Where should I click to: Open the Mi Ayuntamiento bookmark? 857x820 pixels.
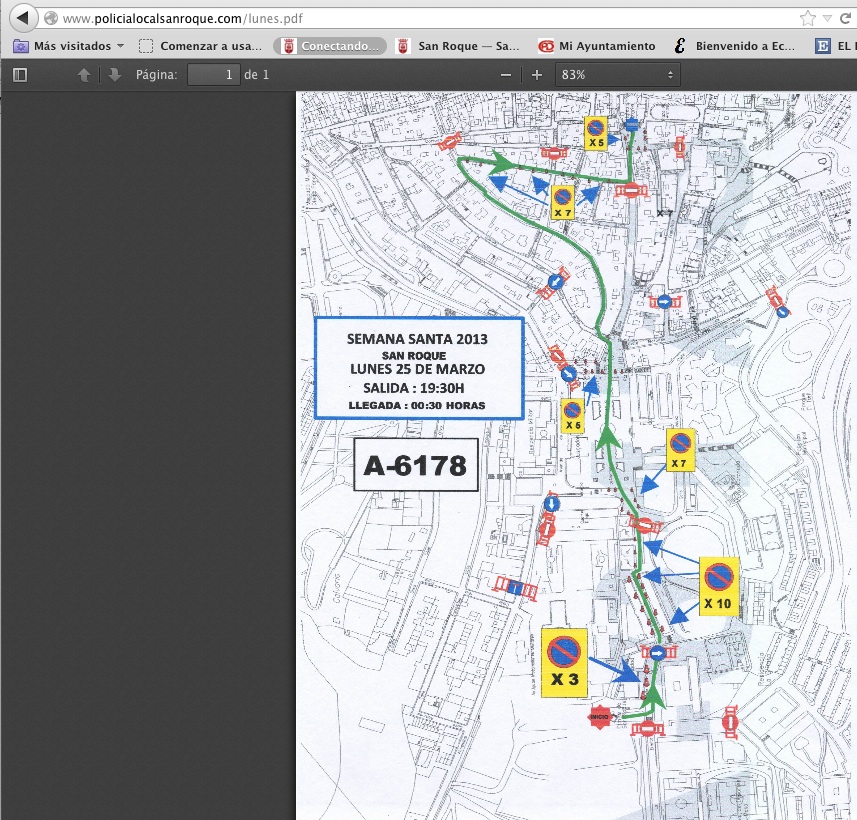597,46
